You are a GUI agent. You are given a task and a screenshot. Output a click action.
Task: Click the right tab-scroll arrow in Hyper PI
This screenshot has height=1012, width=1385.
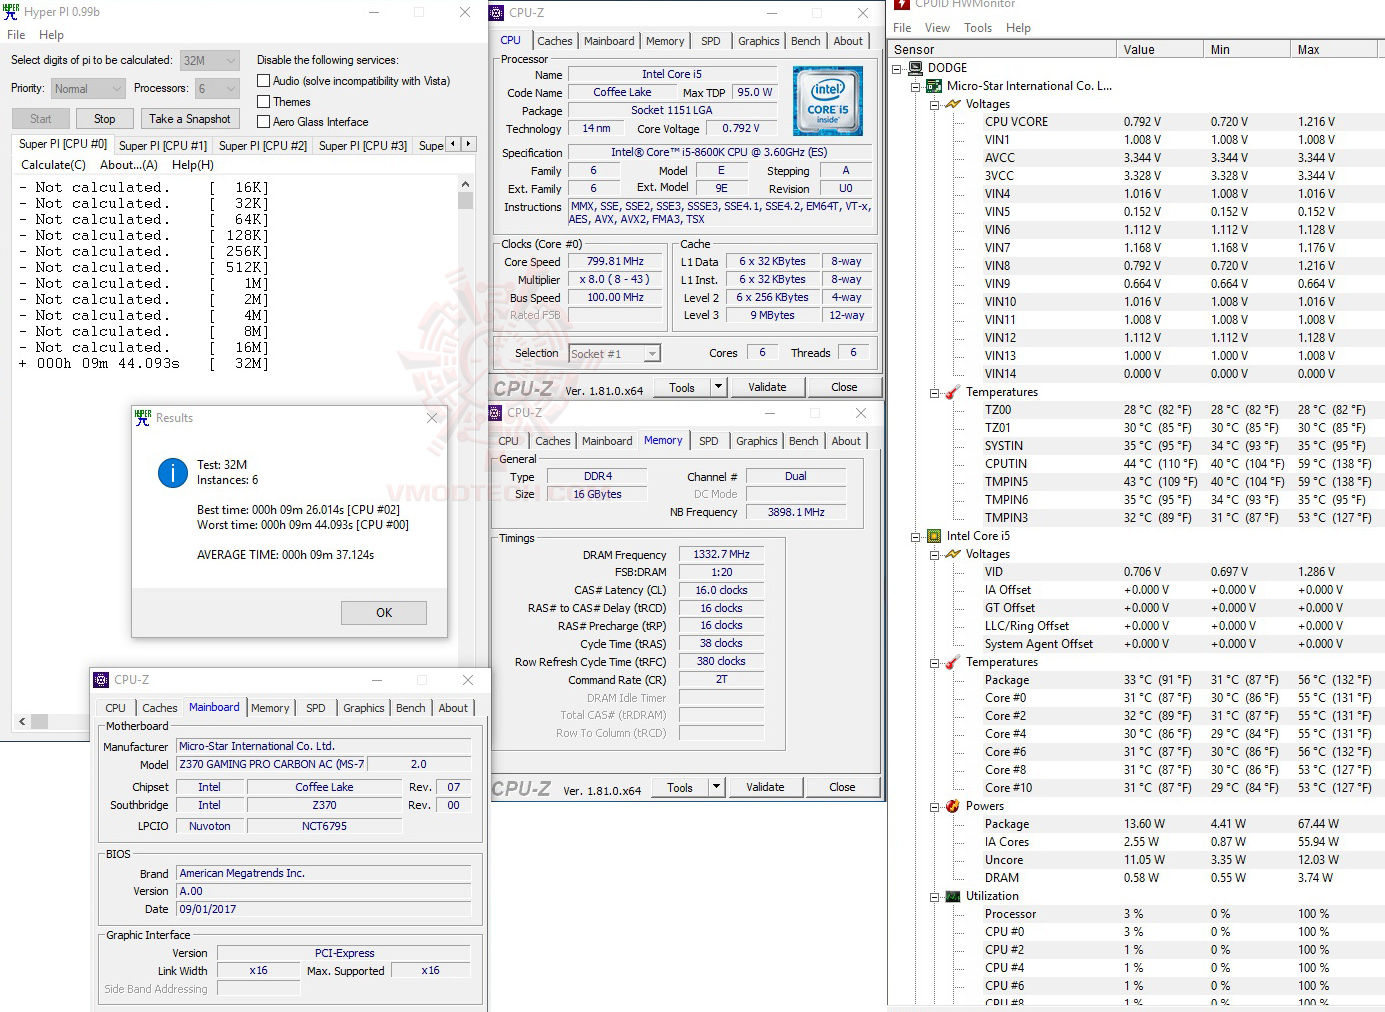coord(468,144)
